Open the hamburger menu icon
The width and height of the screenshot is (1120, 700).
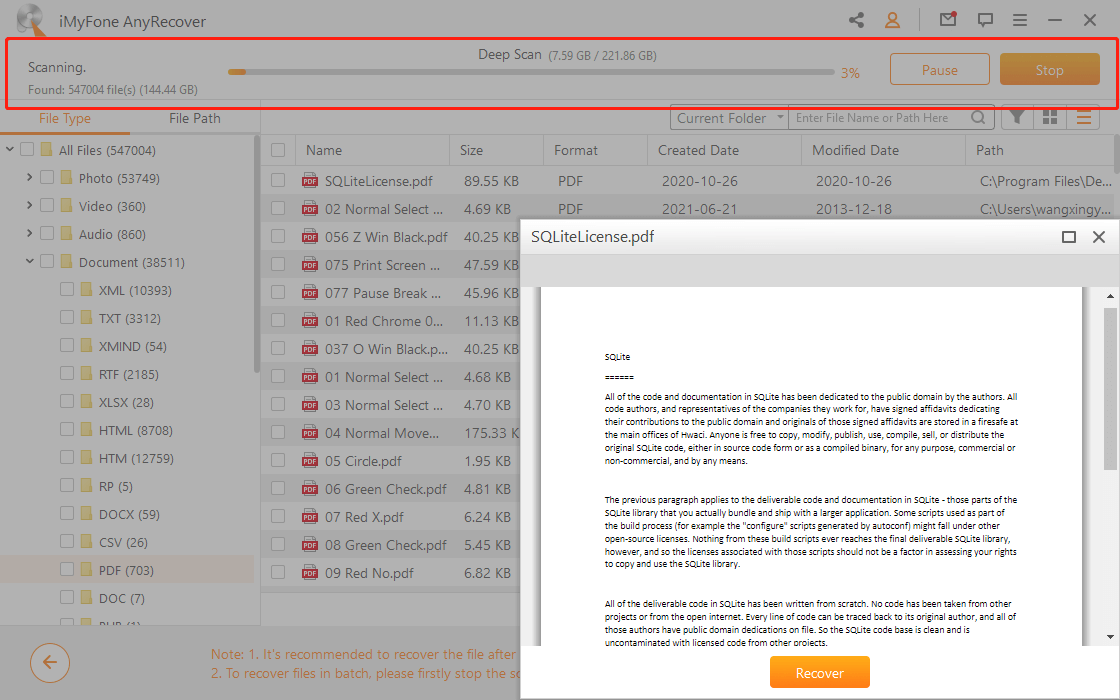(1020, 20)
